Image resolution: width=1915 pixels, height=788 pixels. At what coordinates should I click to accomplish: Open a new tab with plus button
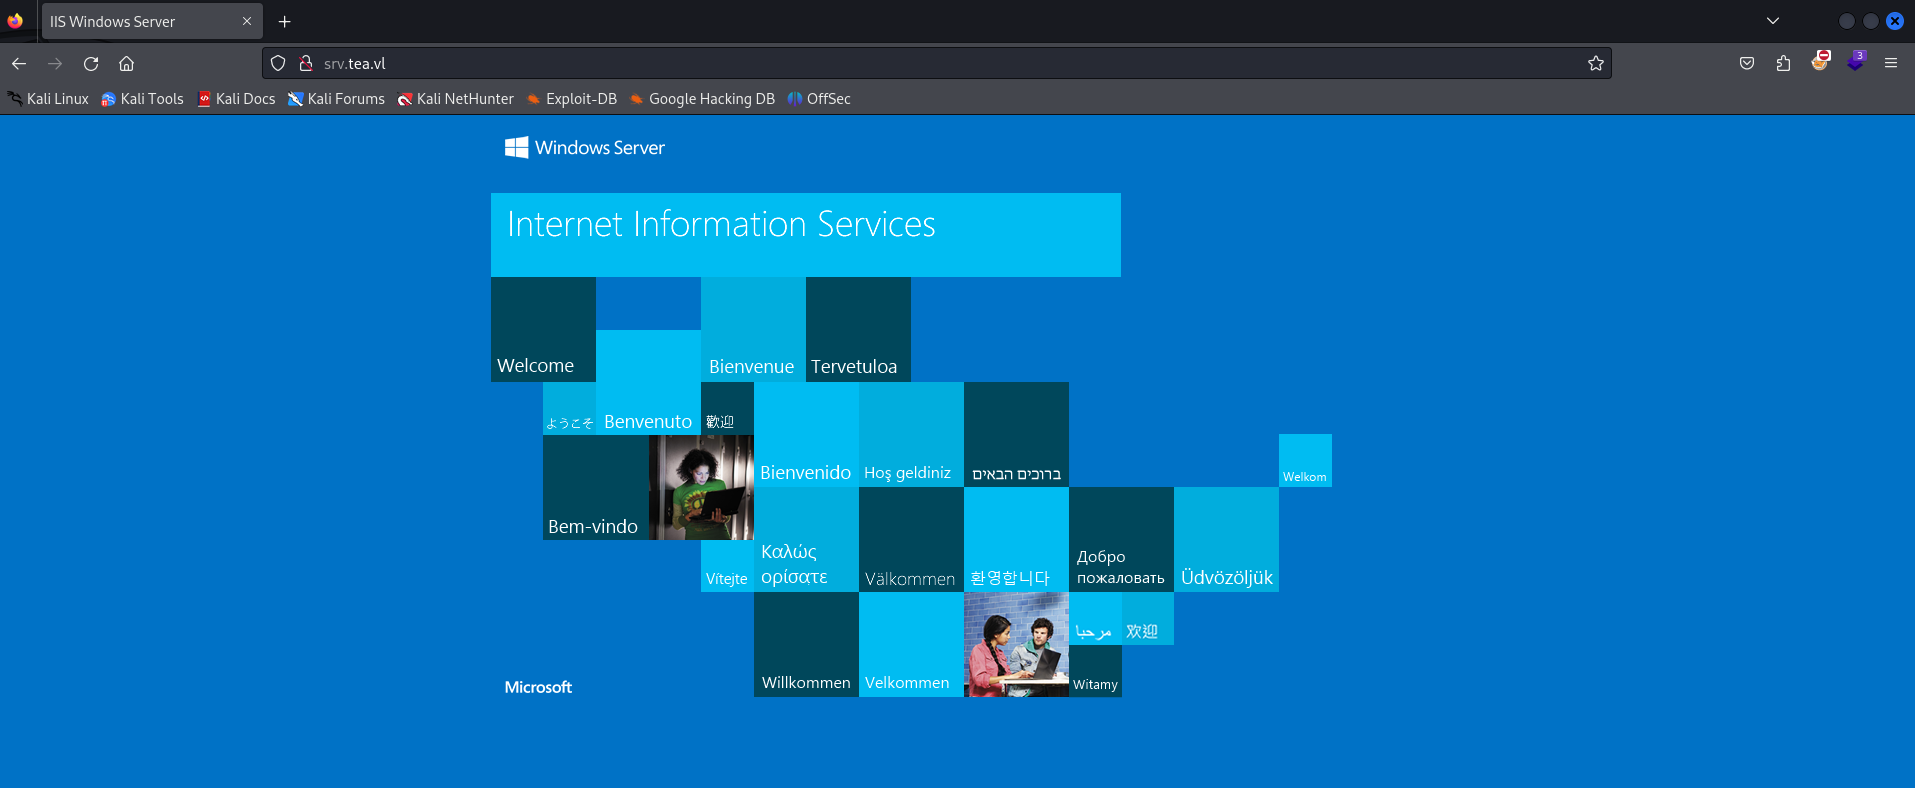[285, 22]
